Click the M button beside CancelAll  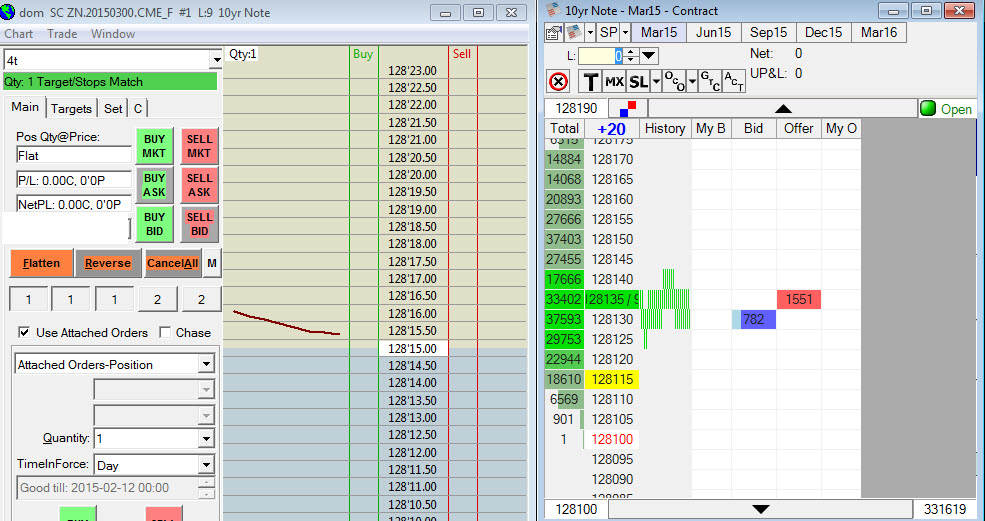pos(212,263)
